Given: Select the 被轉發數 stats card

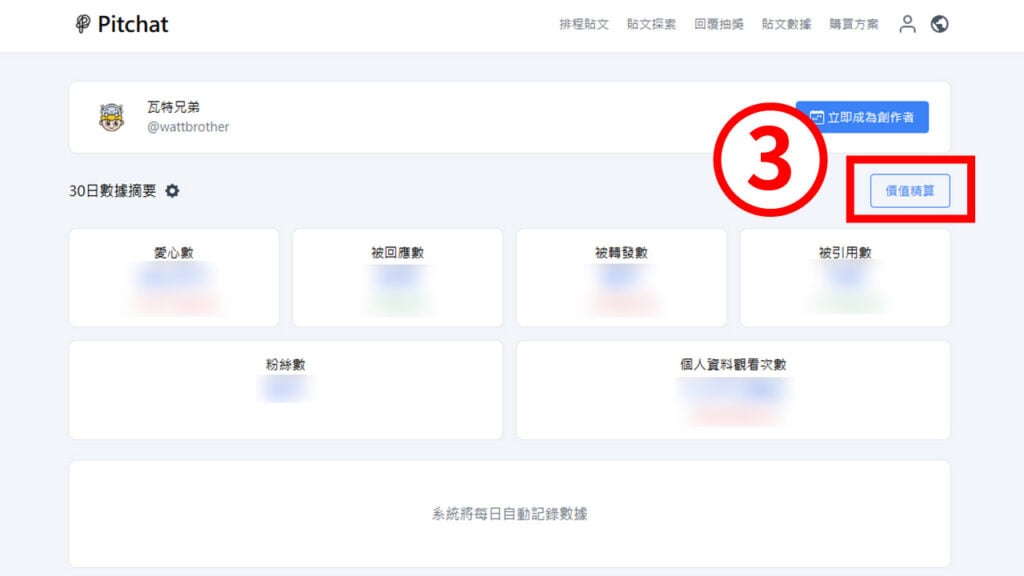Looking at the screenshot, I should point(621,278).
